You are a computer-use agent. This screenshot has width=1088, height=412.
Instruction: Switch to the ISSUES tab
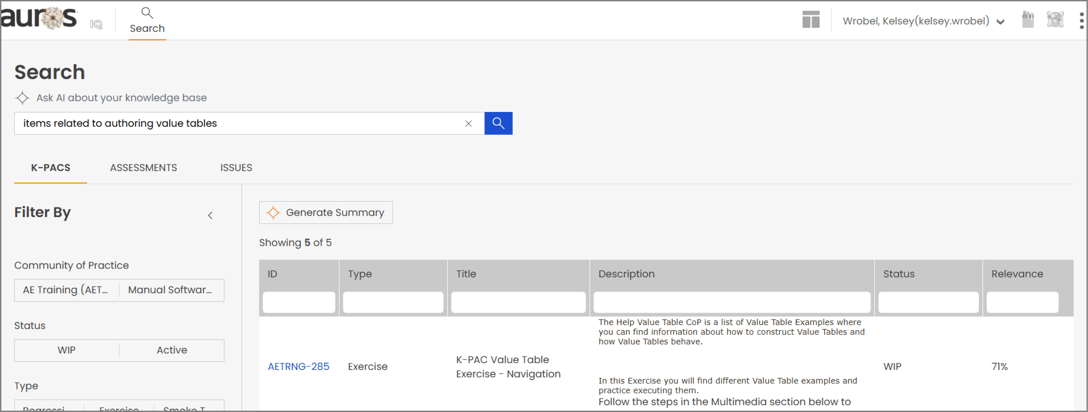(237, 168)
